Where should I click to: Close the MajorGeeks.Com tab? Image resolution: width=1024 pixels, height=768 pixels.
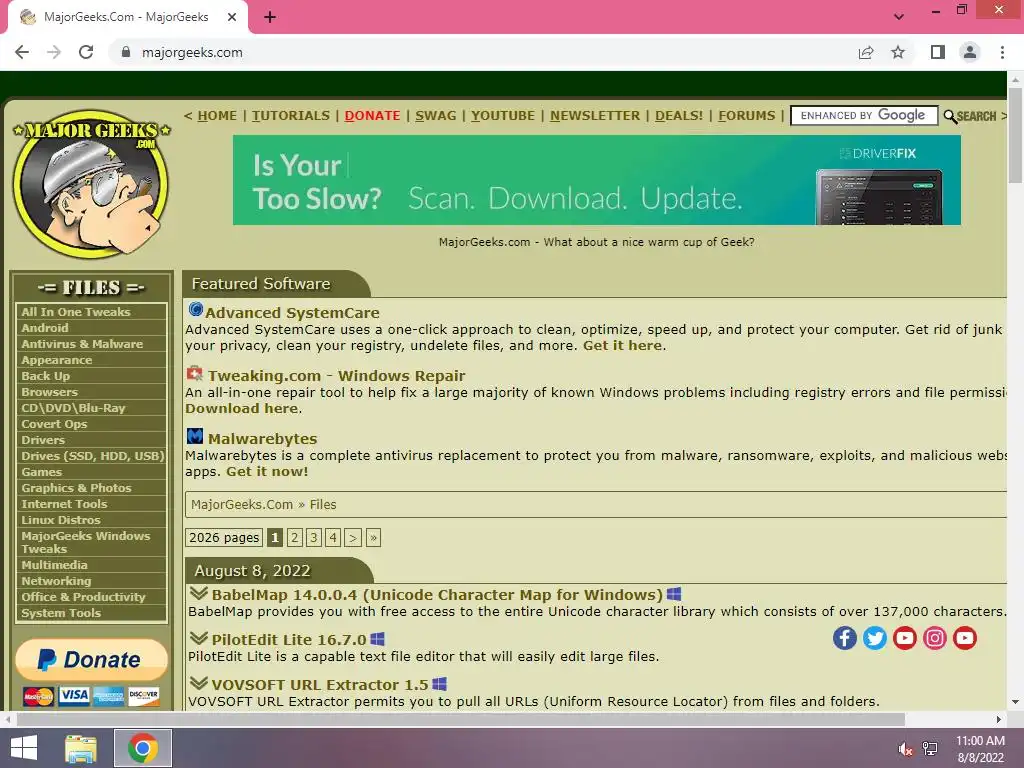coord(232,17)
